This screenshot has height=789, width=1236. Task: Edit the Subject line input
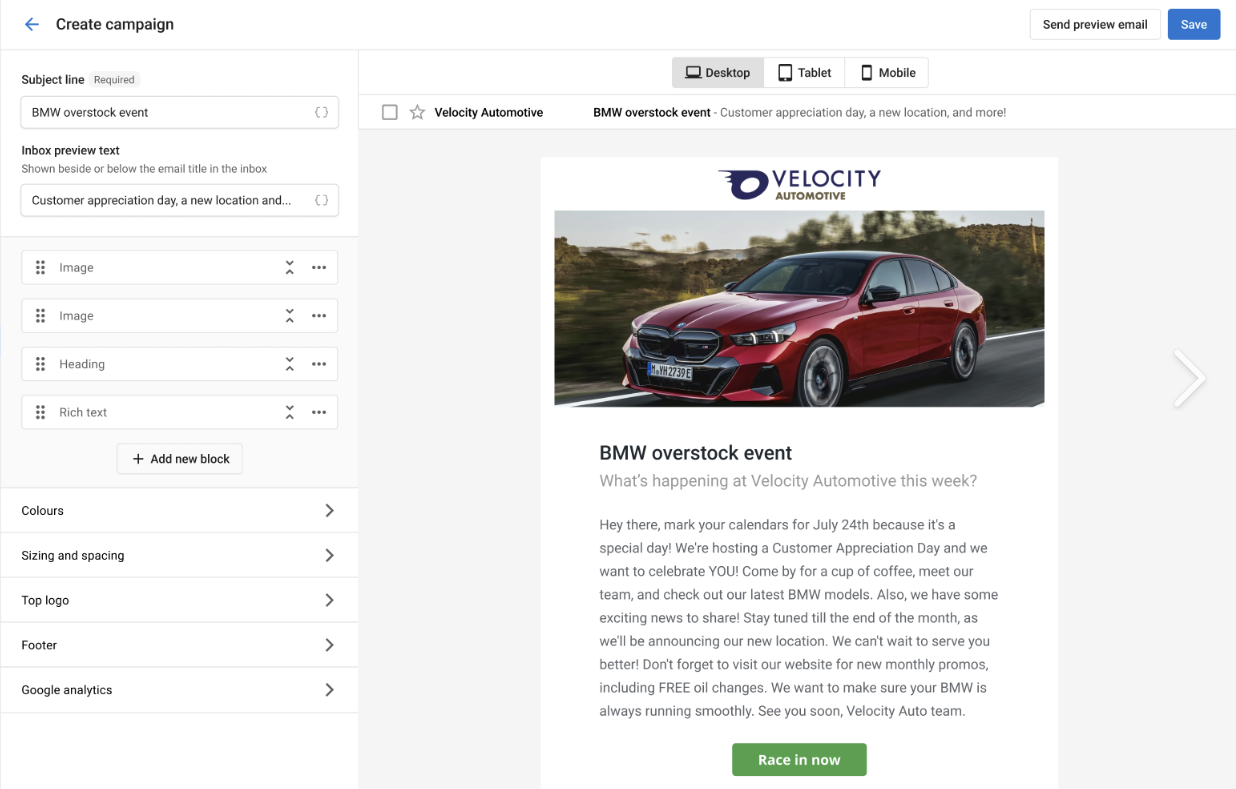[x=179, y=112]
